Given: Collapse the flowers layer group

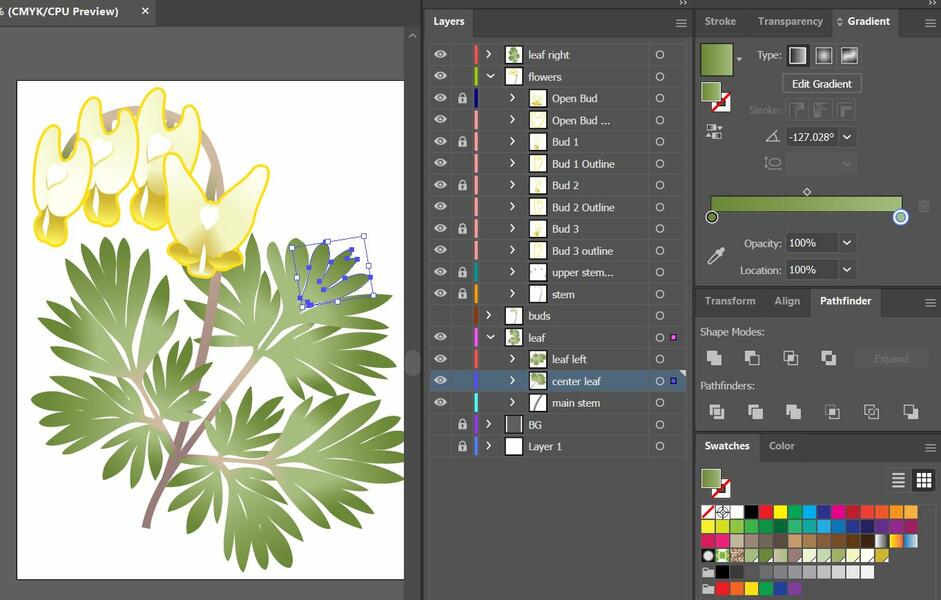Looking at the screenshot, I should coord(489,76).
